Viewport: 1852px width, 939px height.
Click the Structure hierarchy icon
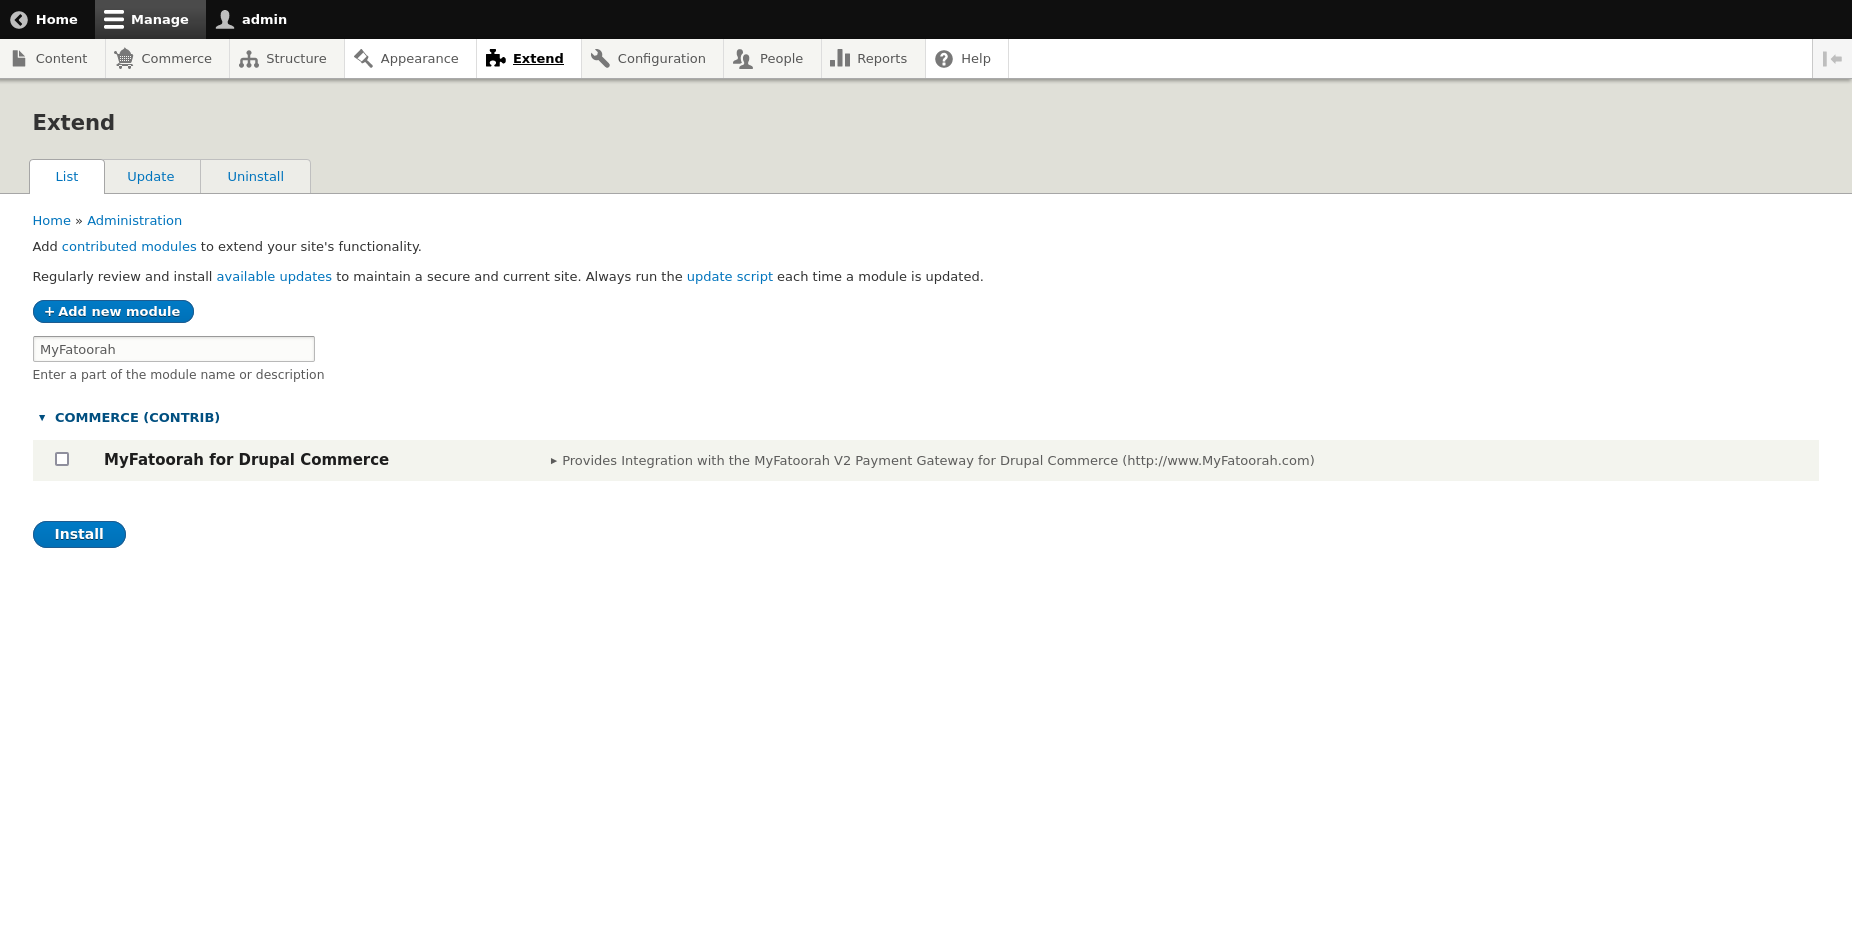coord(249,59)
